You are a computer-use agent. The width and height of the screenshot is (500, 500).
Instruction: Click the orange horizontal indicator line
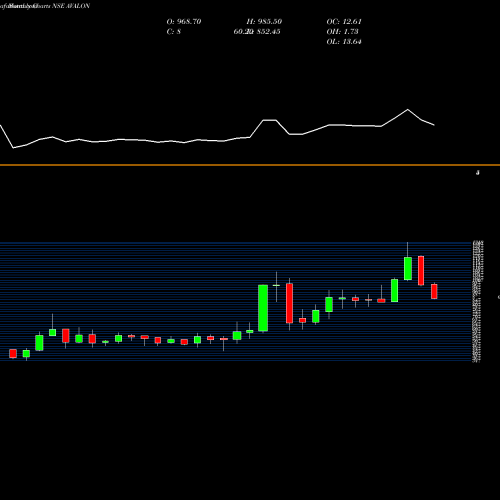(x=250, y=165)
